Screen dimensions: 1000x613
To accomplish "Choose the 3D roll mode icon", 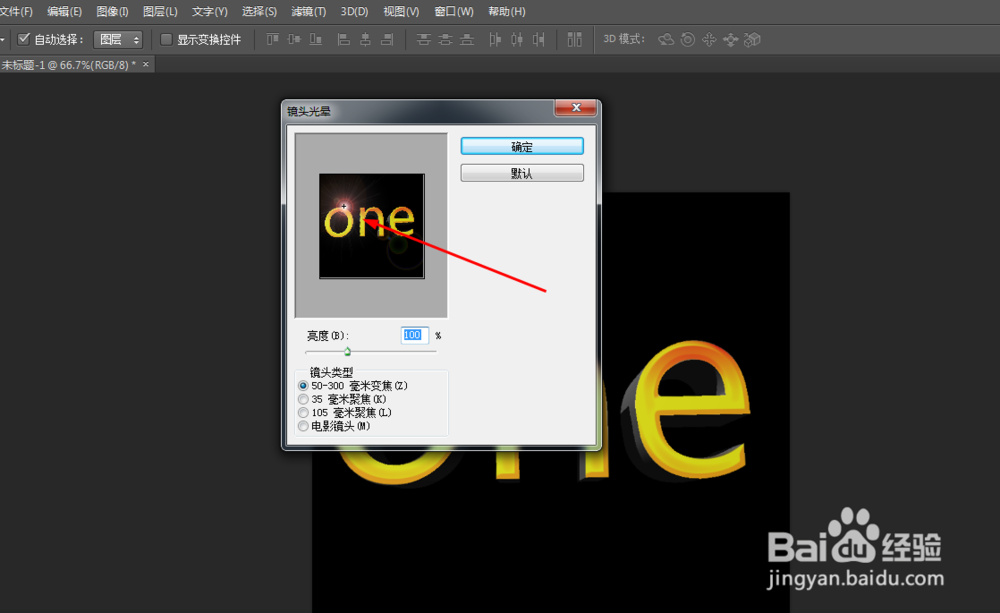I will (687, 39).
